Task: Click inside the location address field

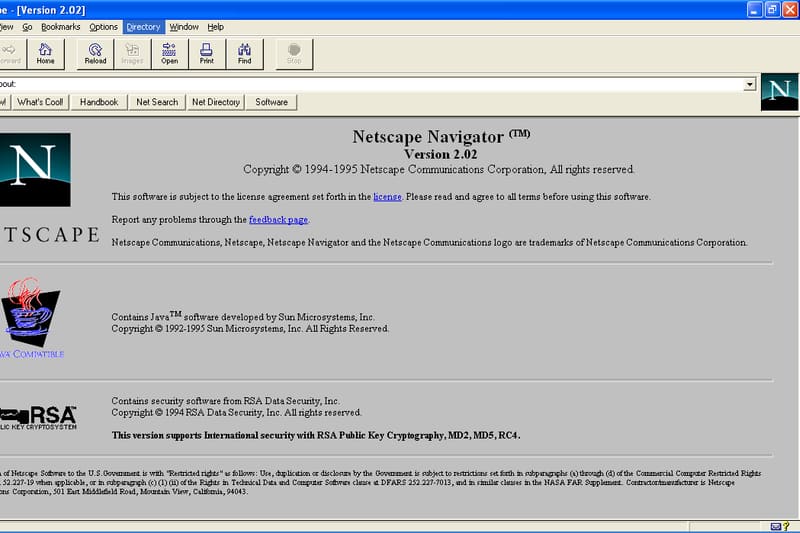Action: point(371,84)
